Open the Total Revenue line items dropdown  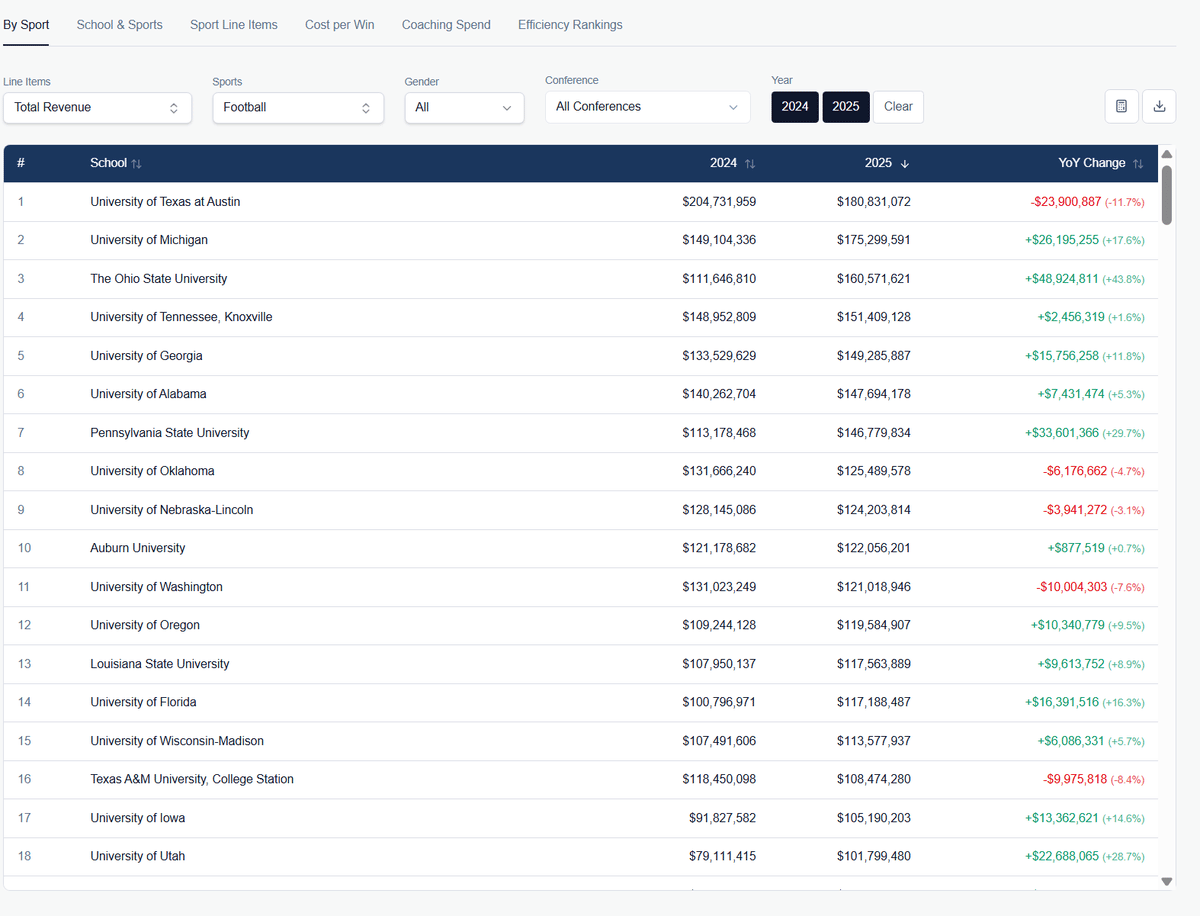click(97, 108)
